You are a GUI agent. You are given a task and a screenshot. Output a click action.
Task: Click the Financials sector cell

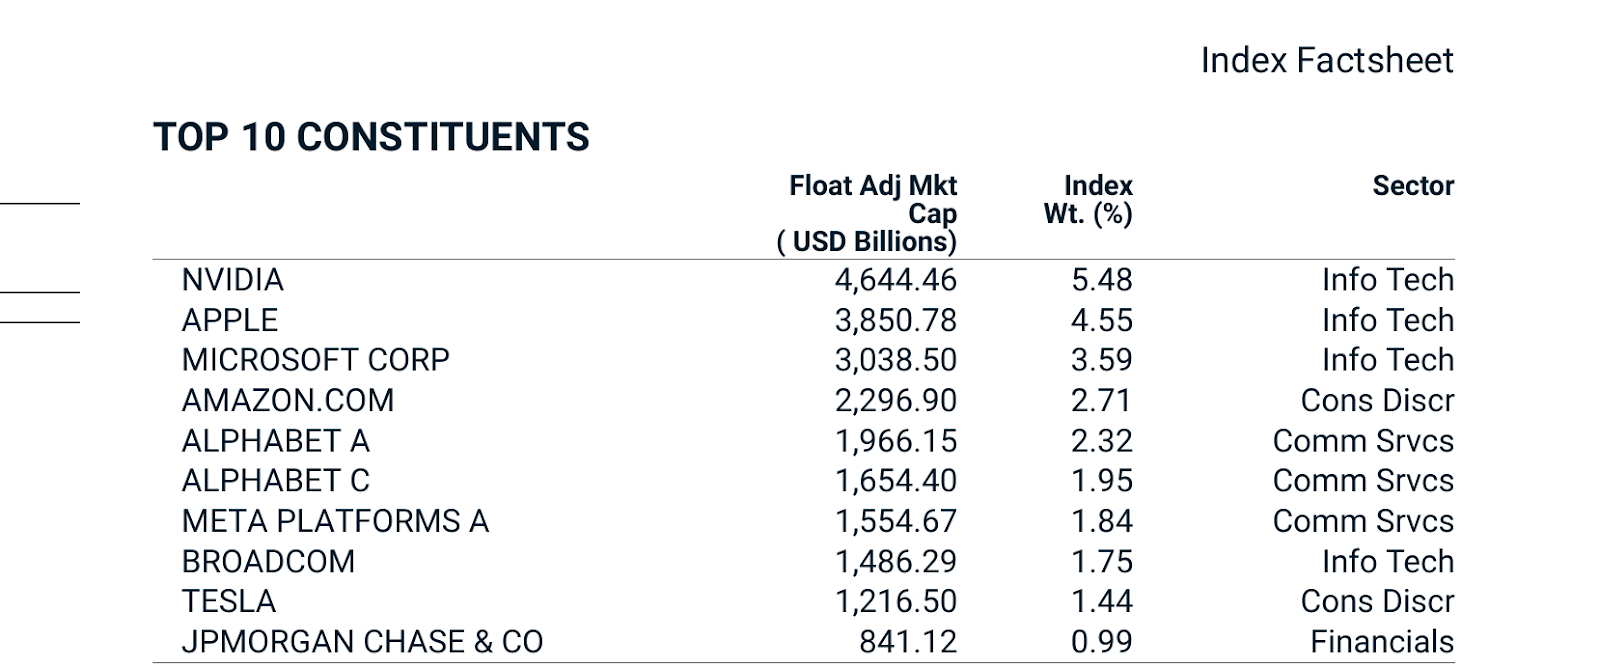tap(1382, 642)
